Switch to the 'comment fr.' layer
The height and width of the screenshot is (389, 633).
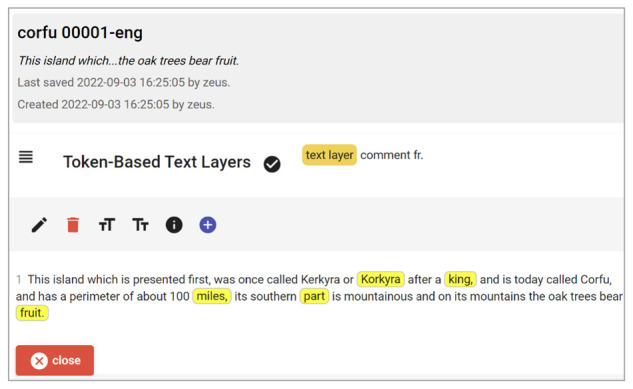point(392,155)
